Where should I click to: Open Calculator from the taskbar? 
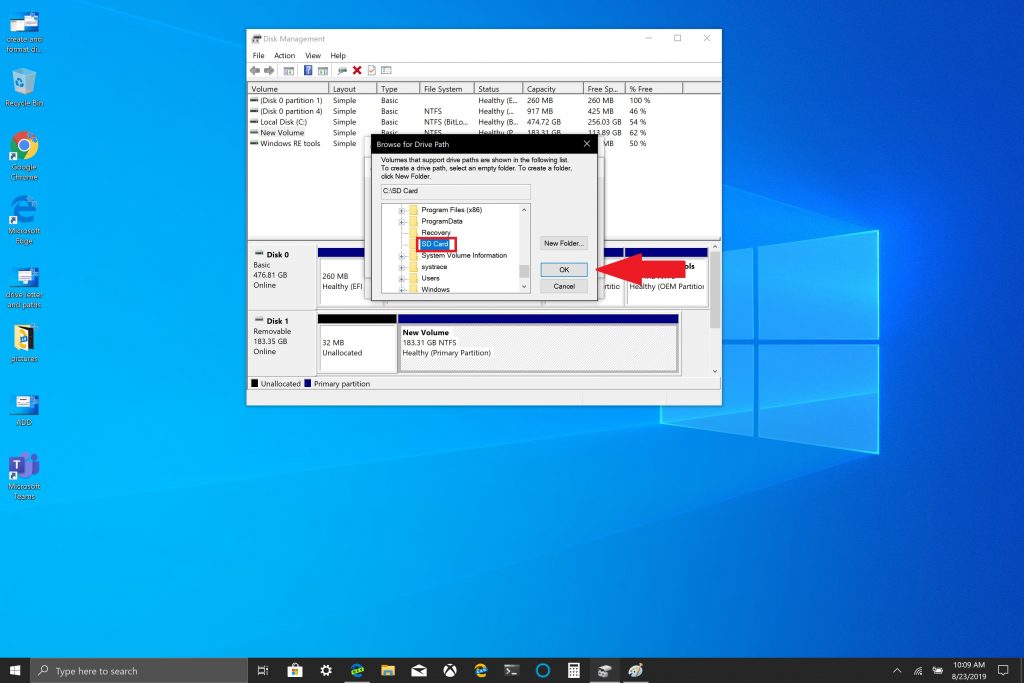(573, 670)
